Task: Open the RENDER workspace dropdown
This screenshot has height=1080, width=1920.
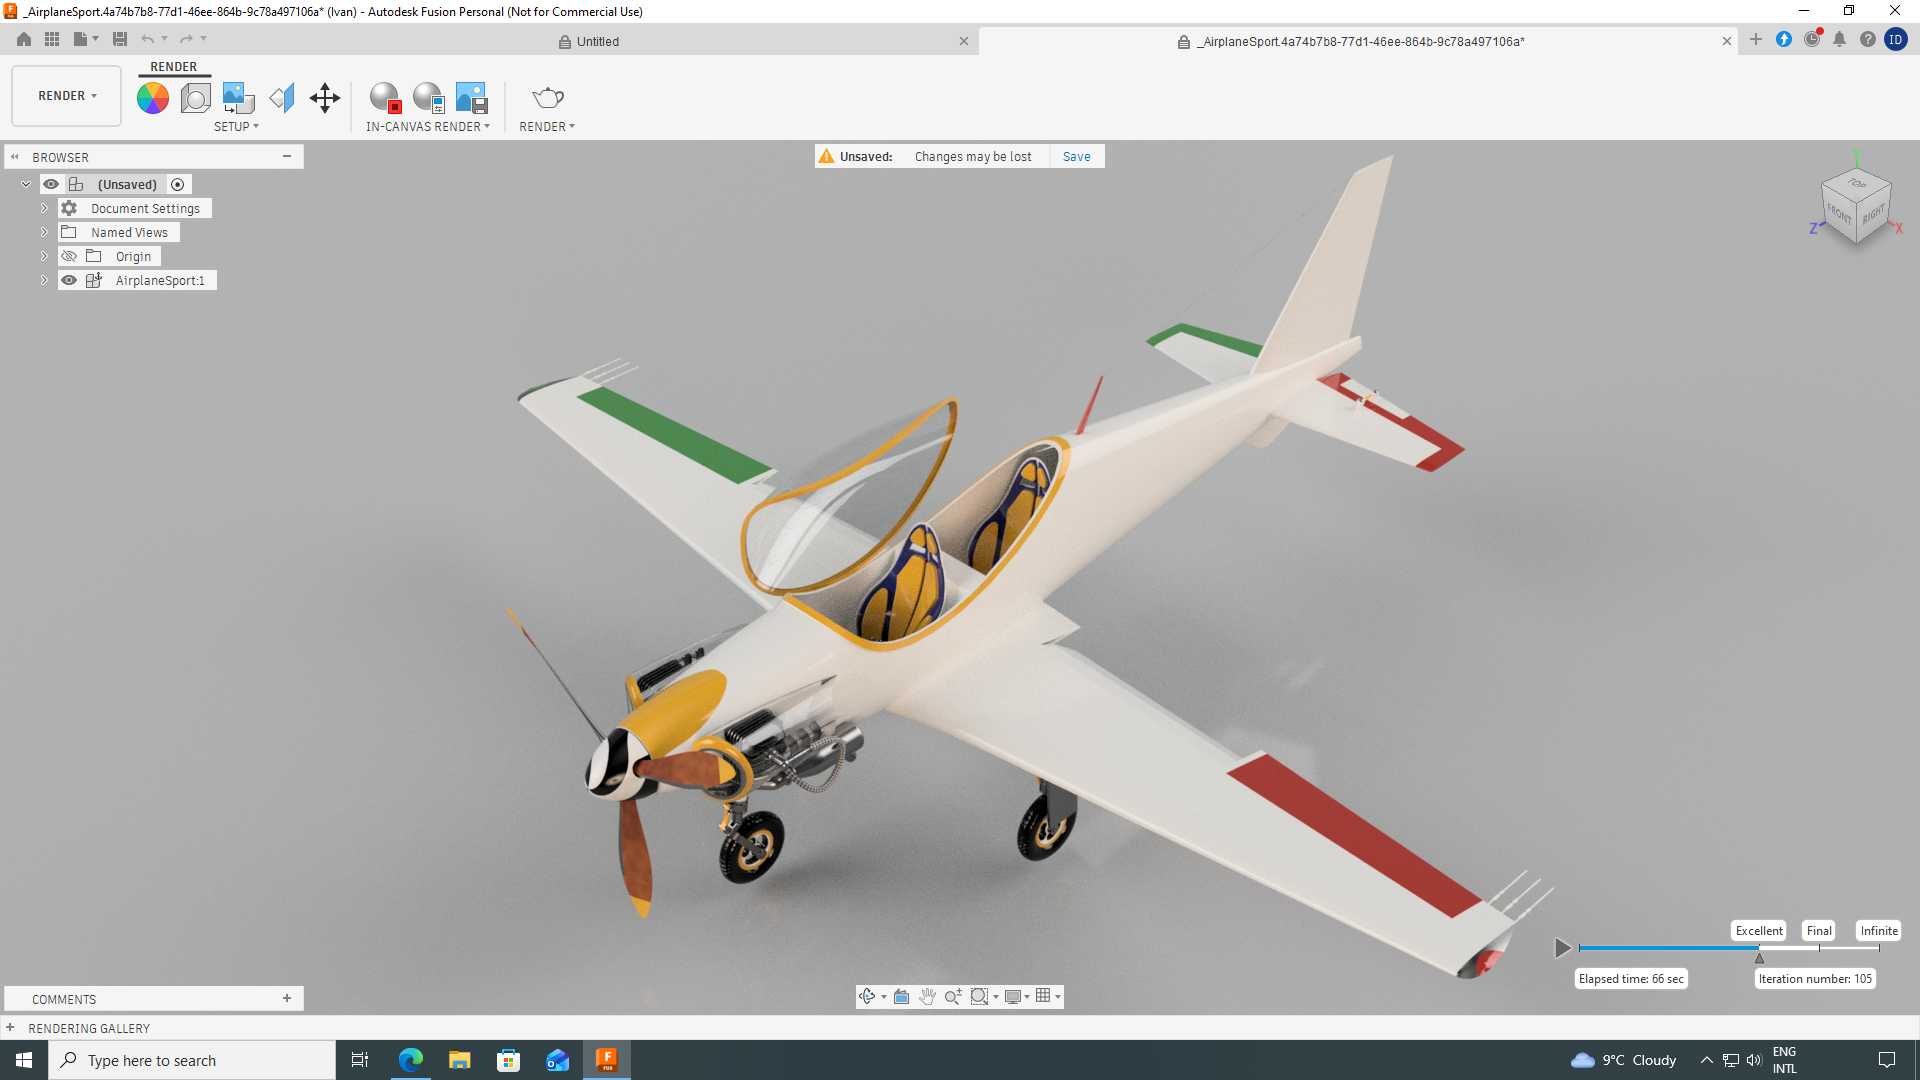Action: pyautogui.click(x=67, y=96)
